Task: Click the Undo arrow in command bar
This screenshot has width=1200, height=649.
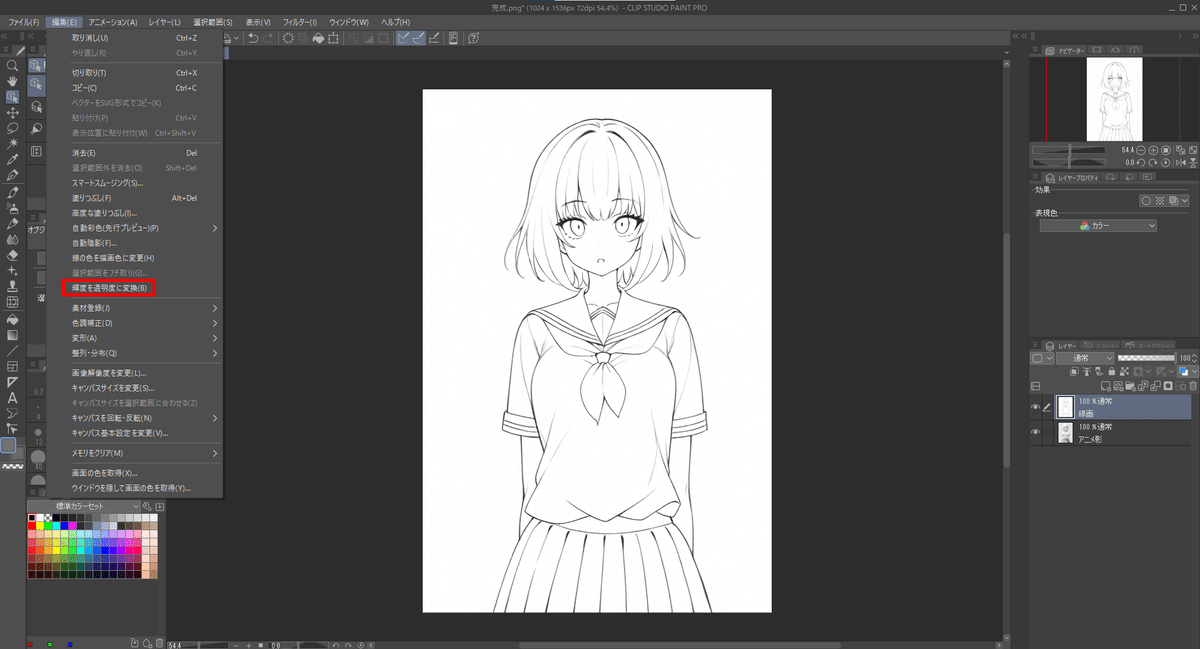Action: [253, 38]
